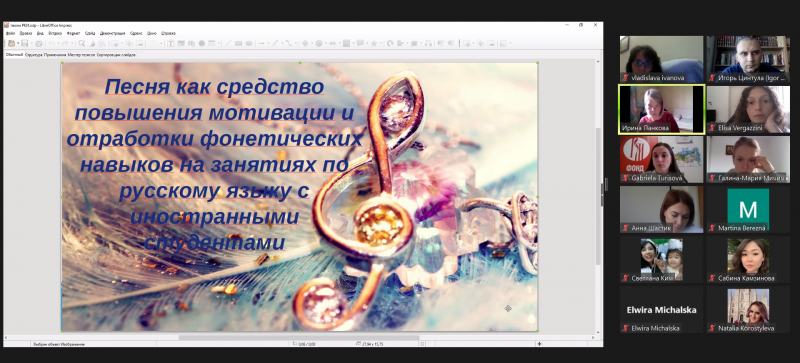
Task: Switch to the Структура view tab
Action: coord(34,55)
